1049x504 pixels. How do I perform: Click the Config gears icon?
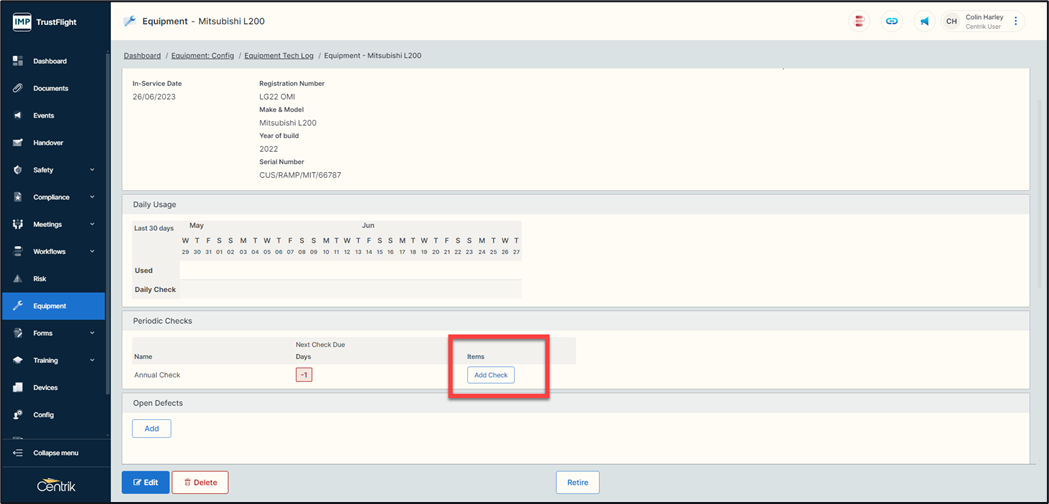pos(18,415)
